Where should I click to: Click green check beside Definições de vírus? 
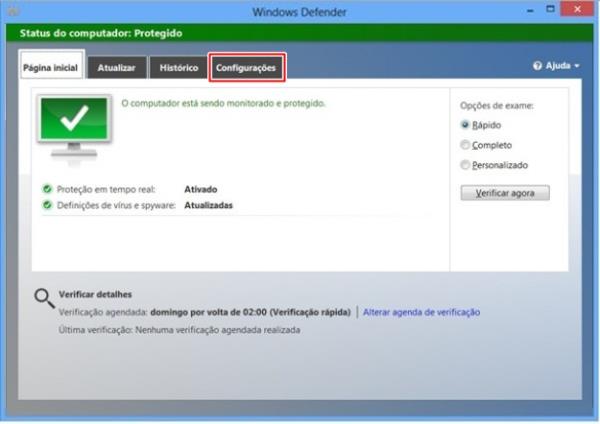[47, 205]
